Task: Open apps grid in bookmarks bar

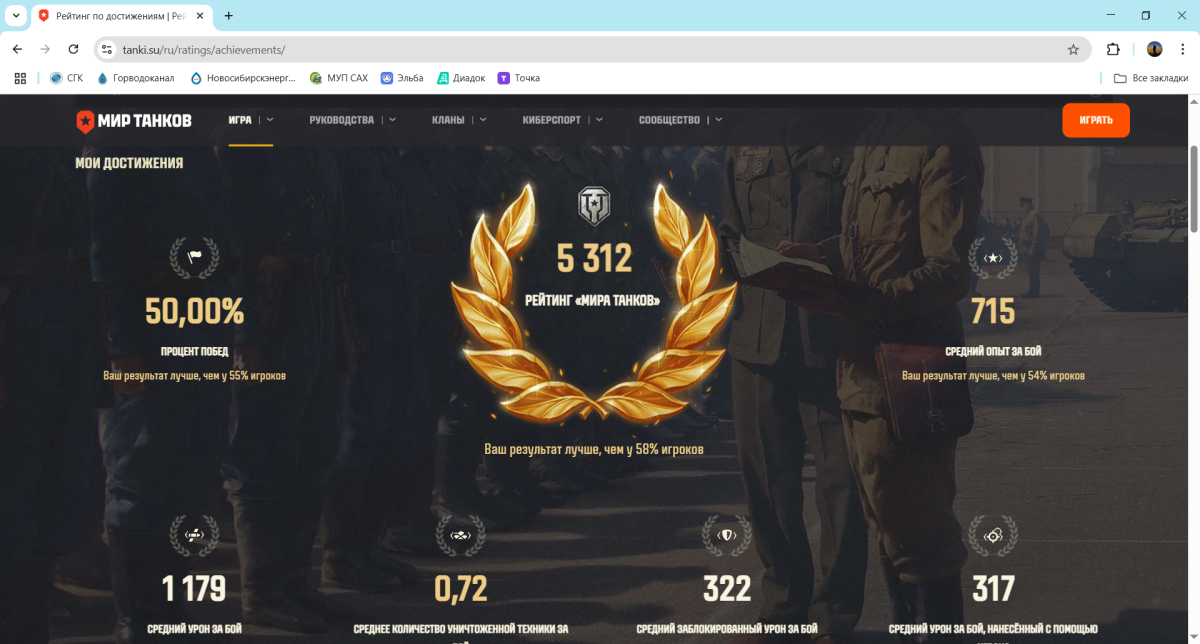Action: tap(20, 78)
